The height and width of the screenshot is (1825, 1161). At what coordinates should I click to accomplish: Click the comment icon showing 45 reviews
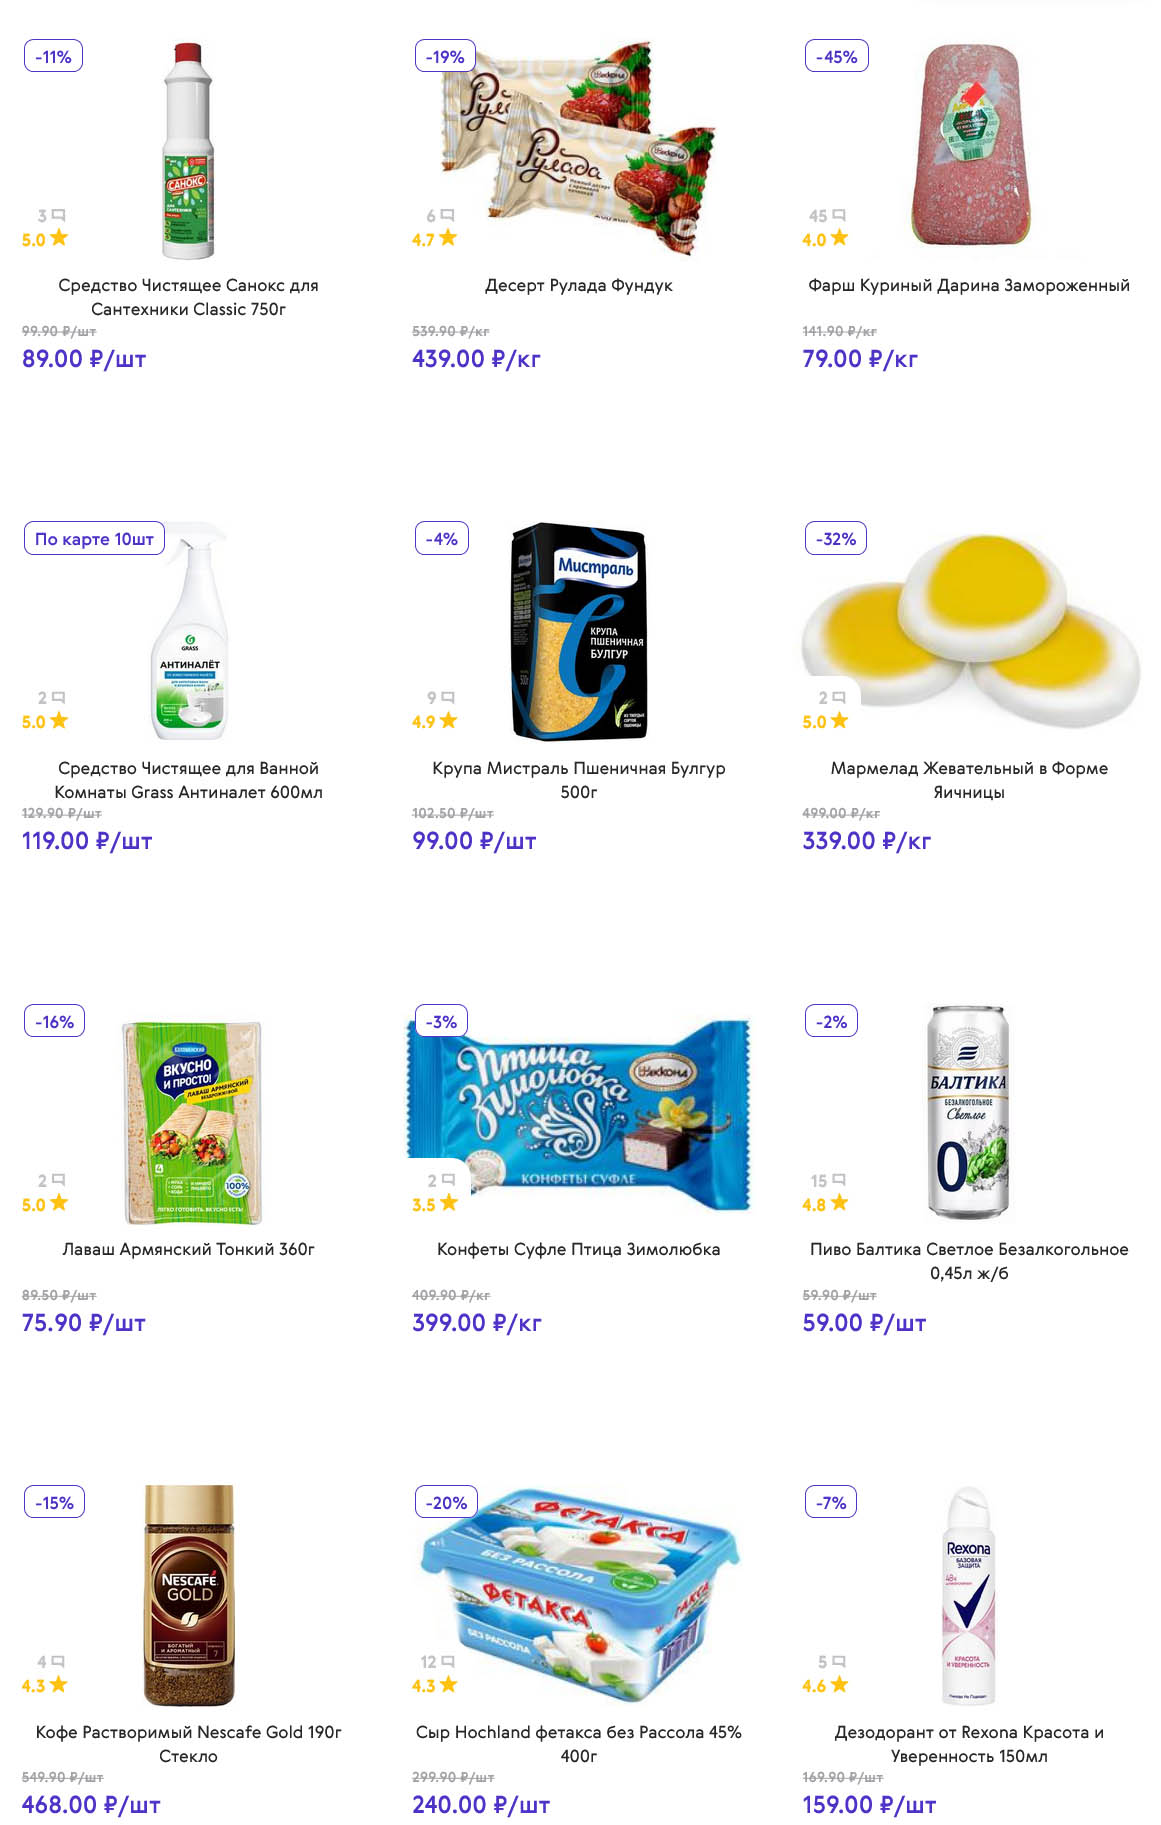[x=838, y=215]
